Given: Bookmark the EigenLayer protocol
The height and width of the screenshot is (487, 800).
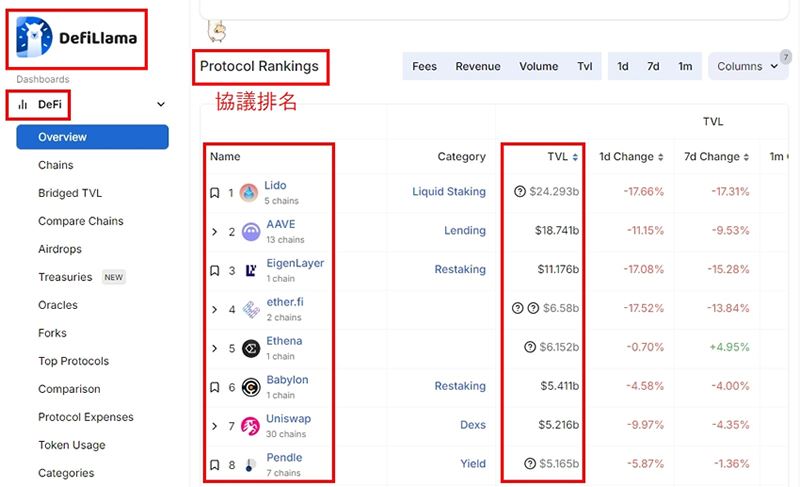Looking at the screenshot, I should click(x=215, y=270).
